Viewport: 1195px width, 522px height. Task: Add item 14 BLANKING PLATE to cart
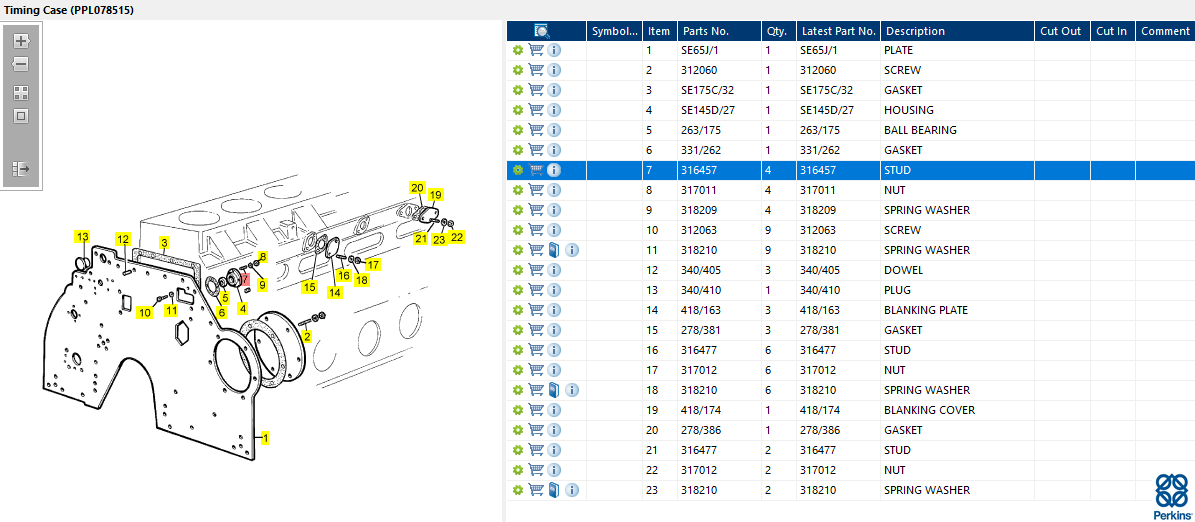[536, 310]
